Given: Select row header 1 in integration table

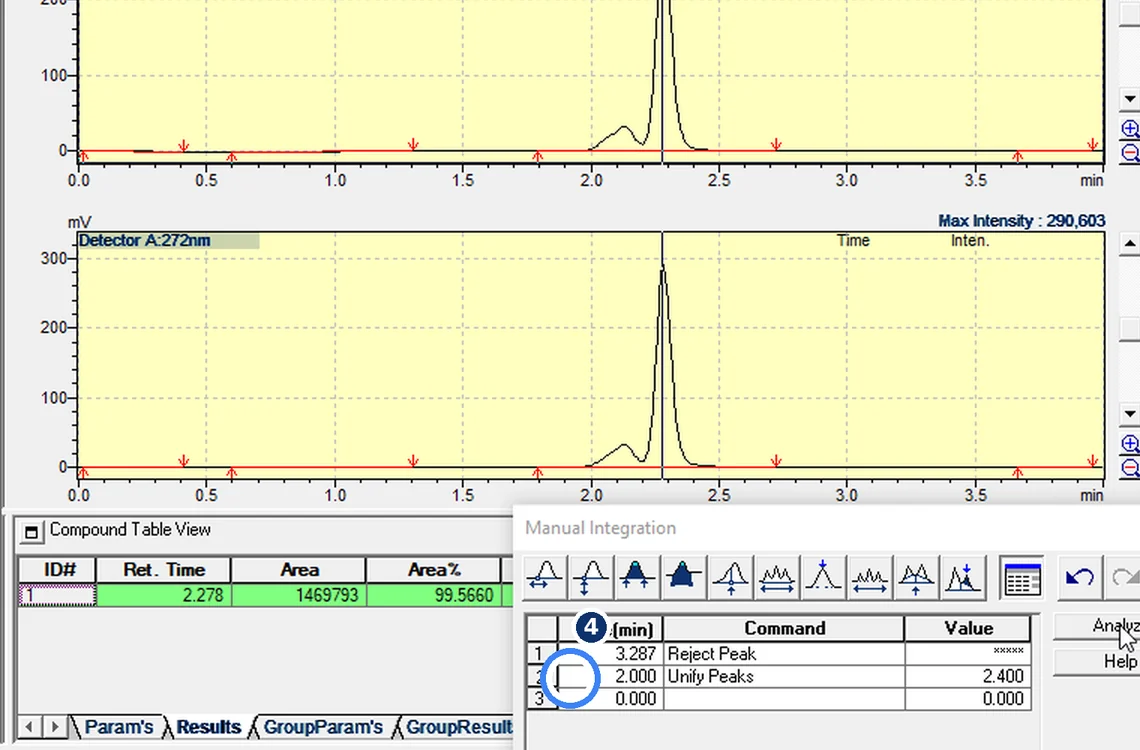Looking at the screenshot, I should [x=542, y=653].
